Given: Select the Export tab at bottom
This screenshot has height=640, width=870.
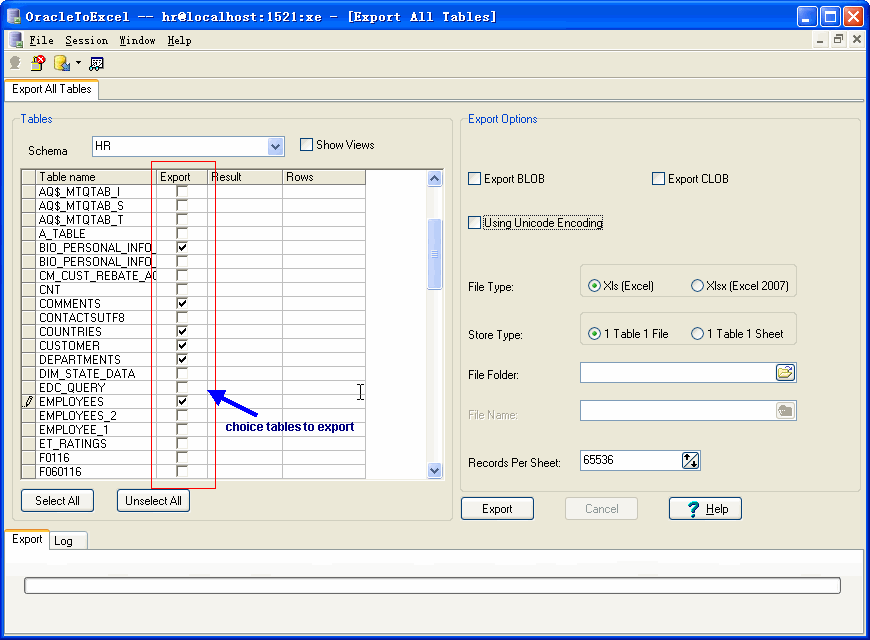Looking at the screenshot, I should click(x=27, y=539).
